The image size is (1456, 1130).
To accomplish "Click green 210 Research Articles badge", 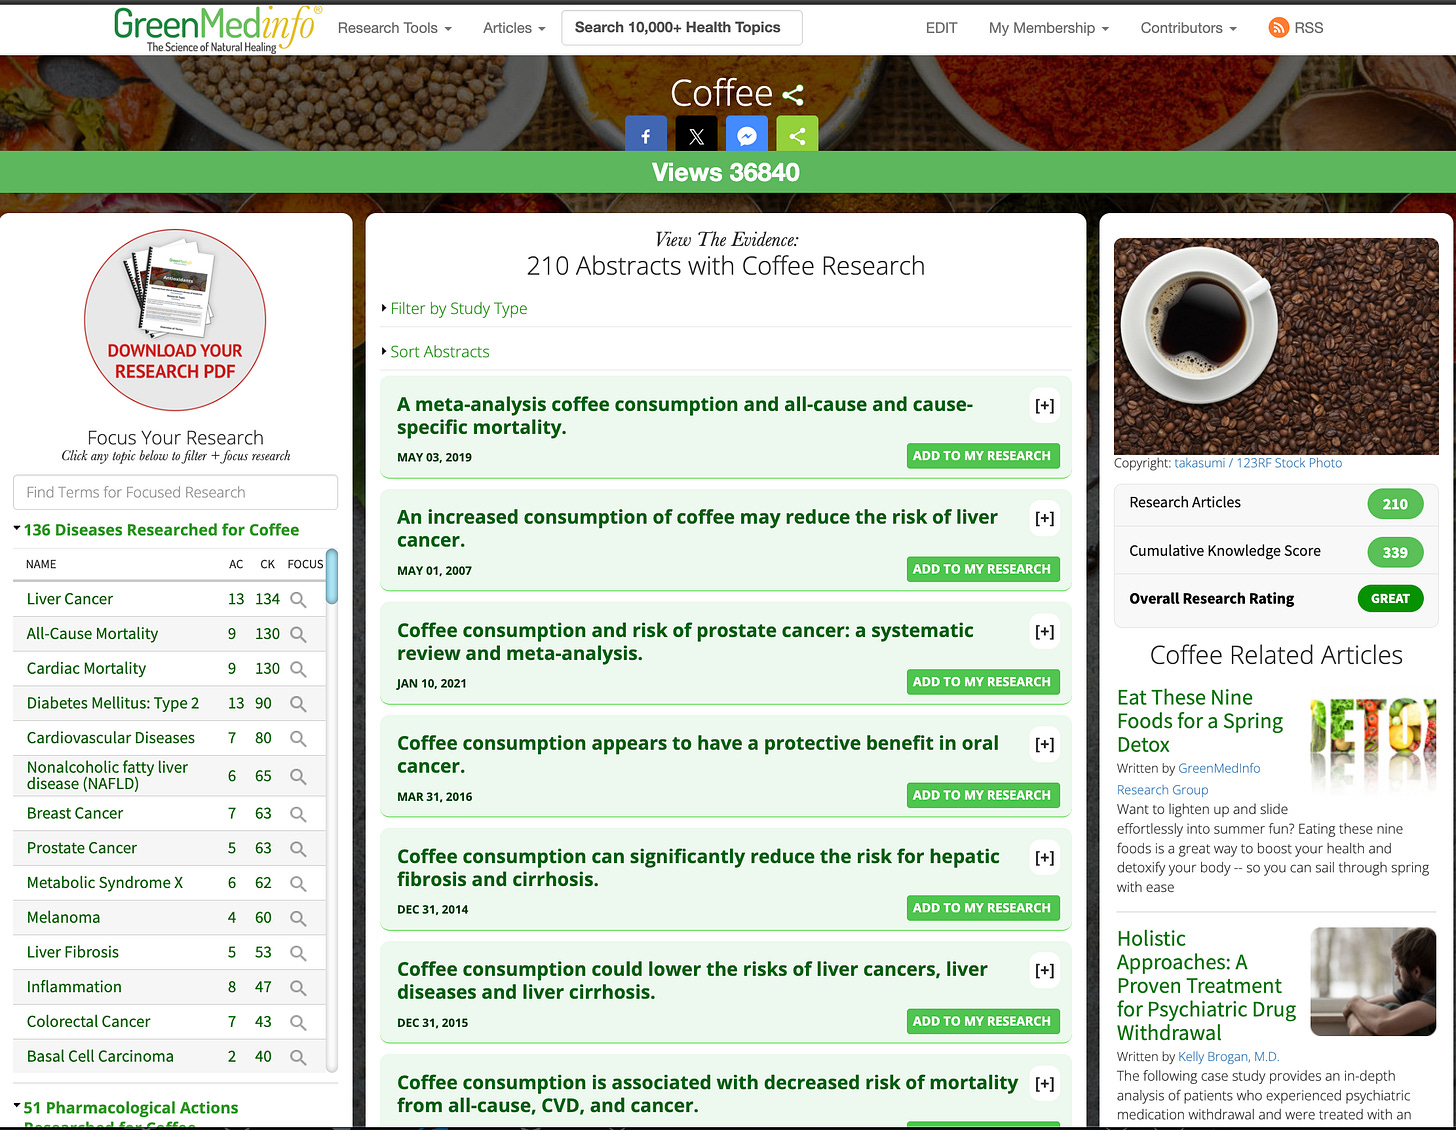I will click(1395, 504).
